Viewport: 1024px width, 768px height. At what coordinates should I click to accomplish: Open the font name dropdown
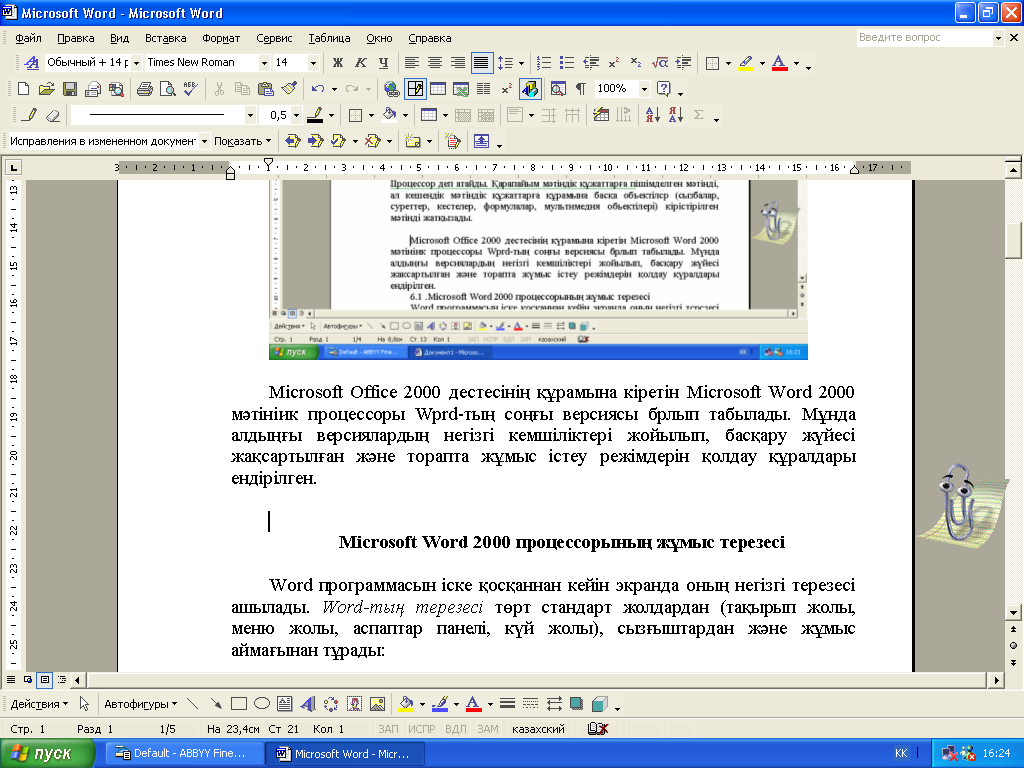264,63
